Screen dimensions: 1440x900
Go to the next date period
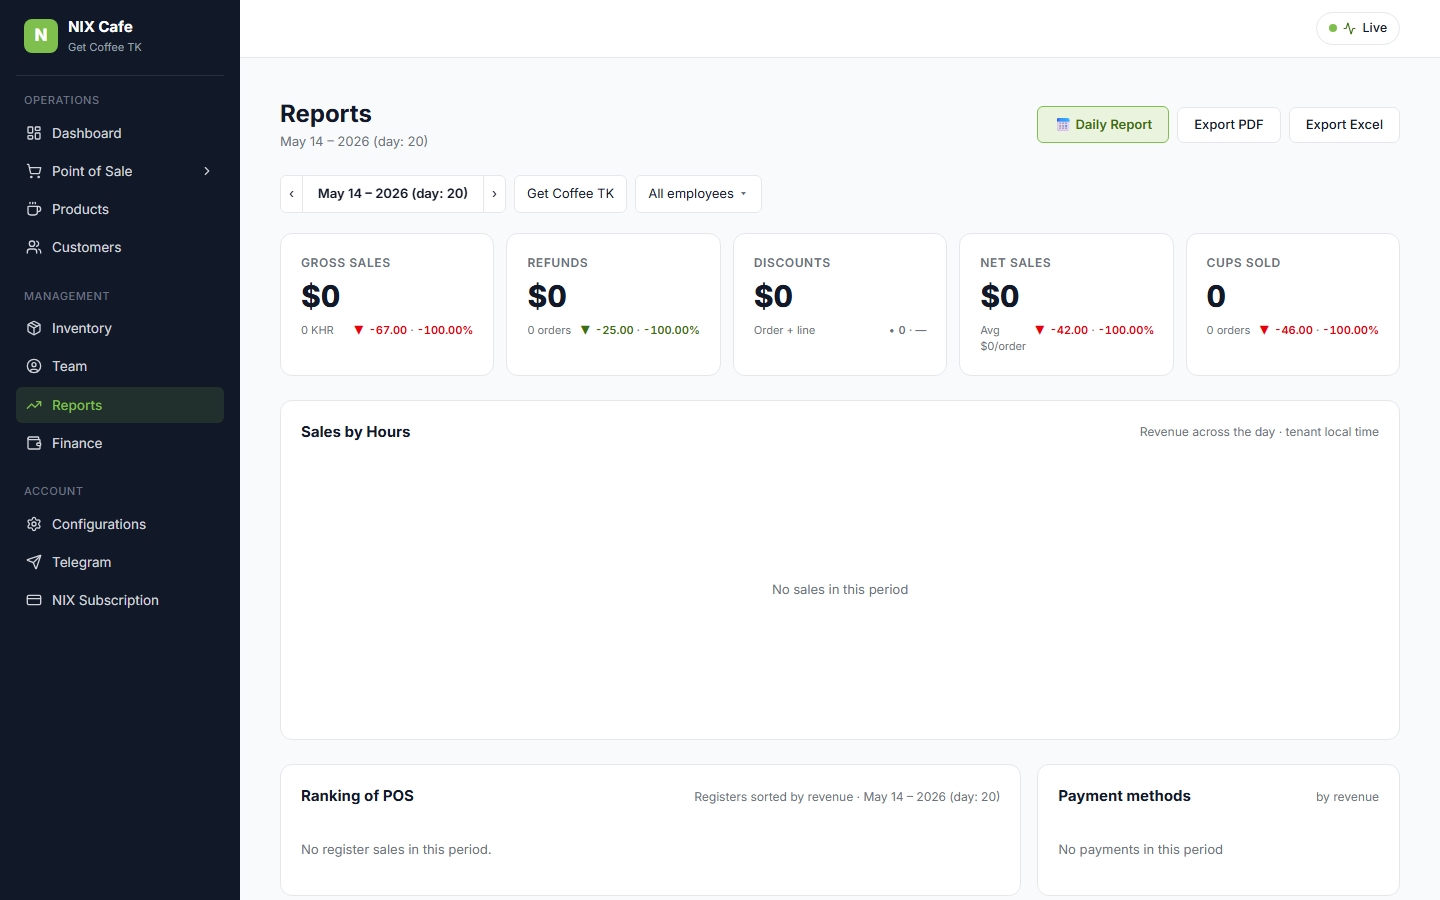click(494, 194)
